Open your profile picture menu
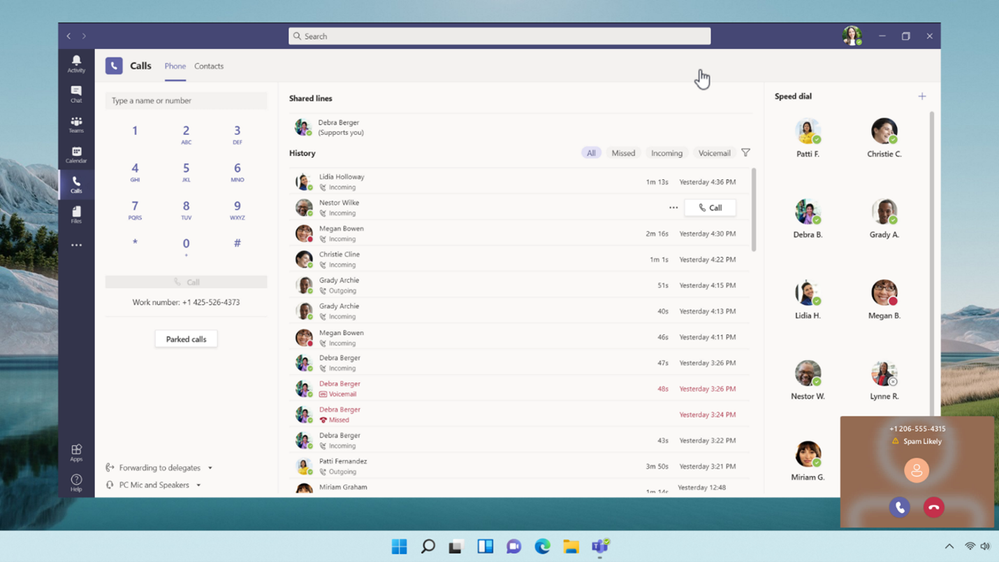The width and height of the screenshot is (999, 562). (852, 36)
